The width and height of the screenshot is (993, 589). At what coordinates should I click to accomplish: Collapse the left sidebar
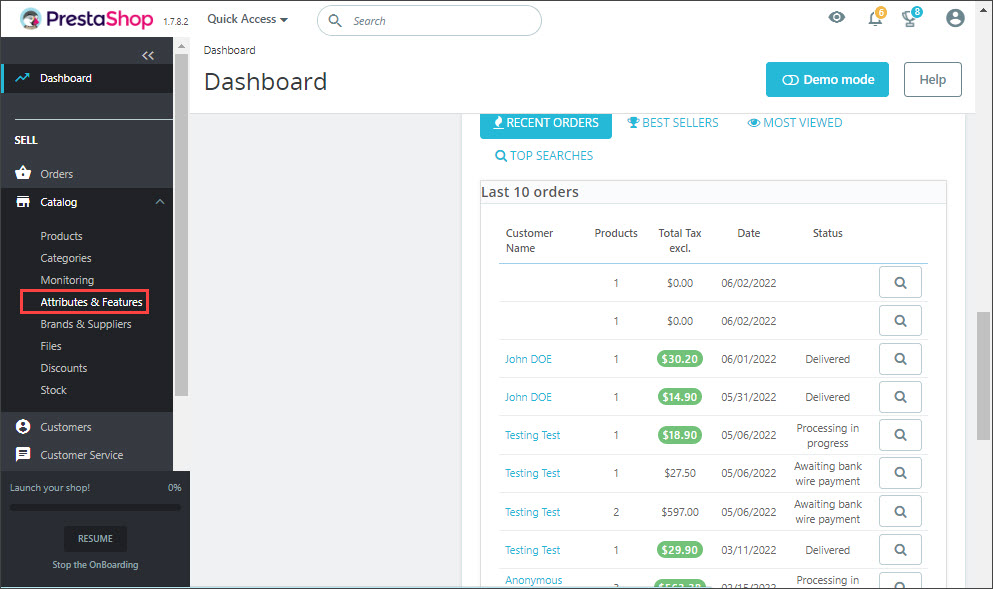click(148, 55)
